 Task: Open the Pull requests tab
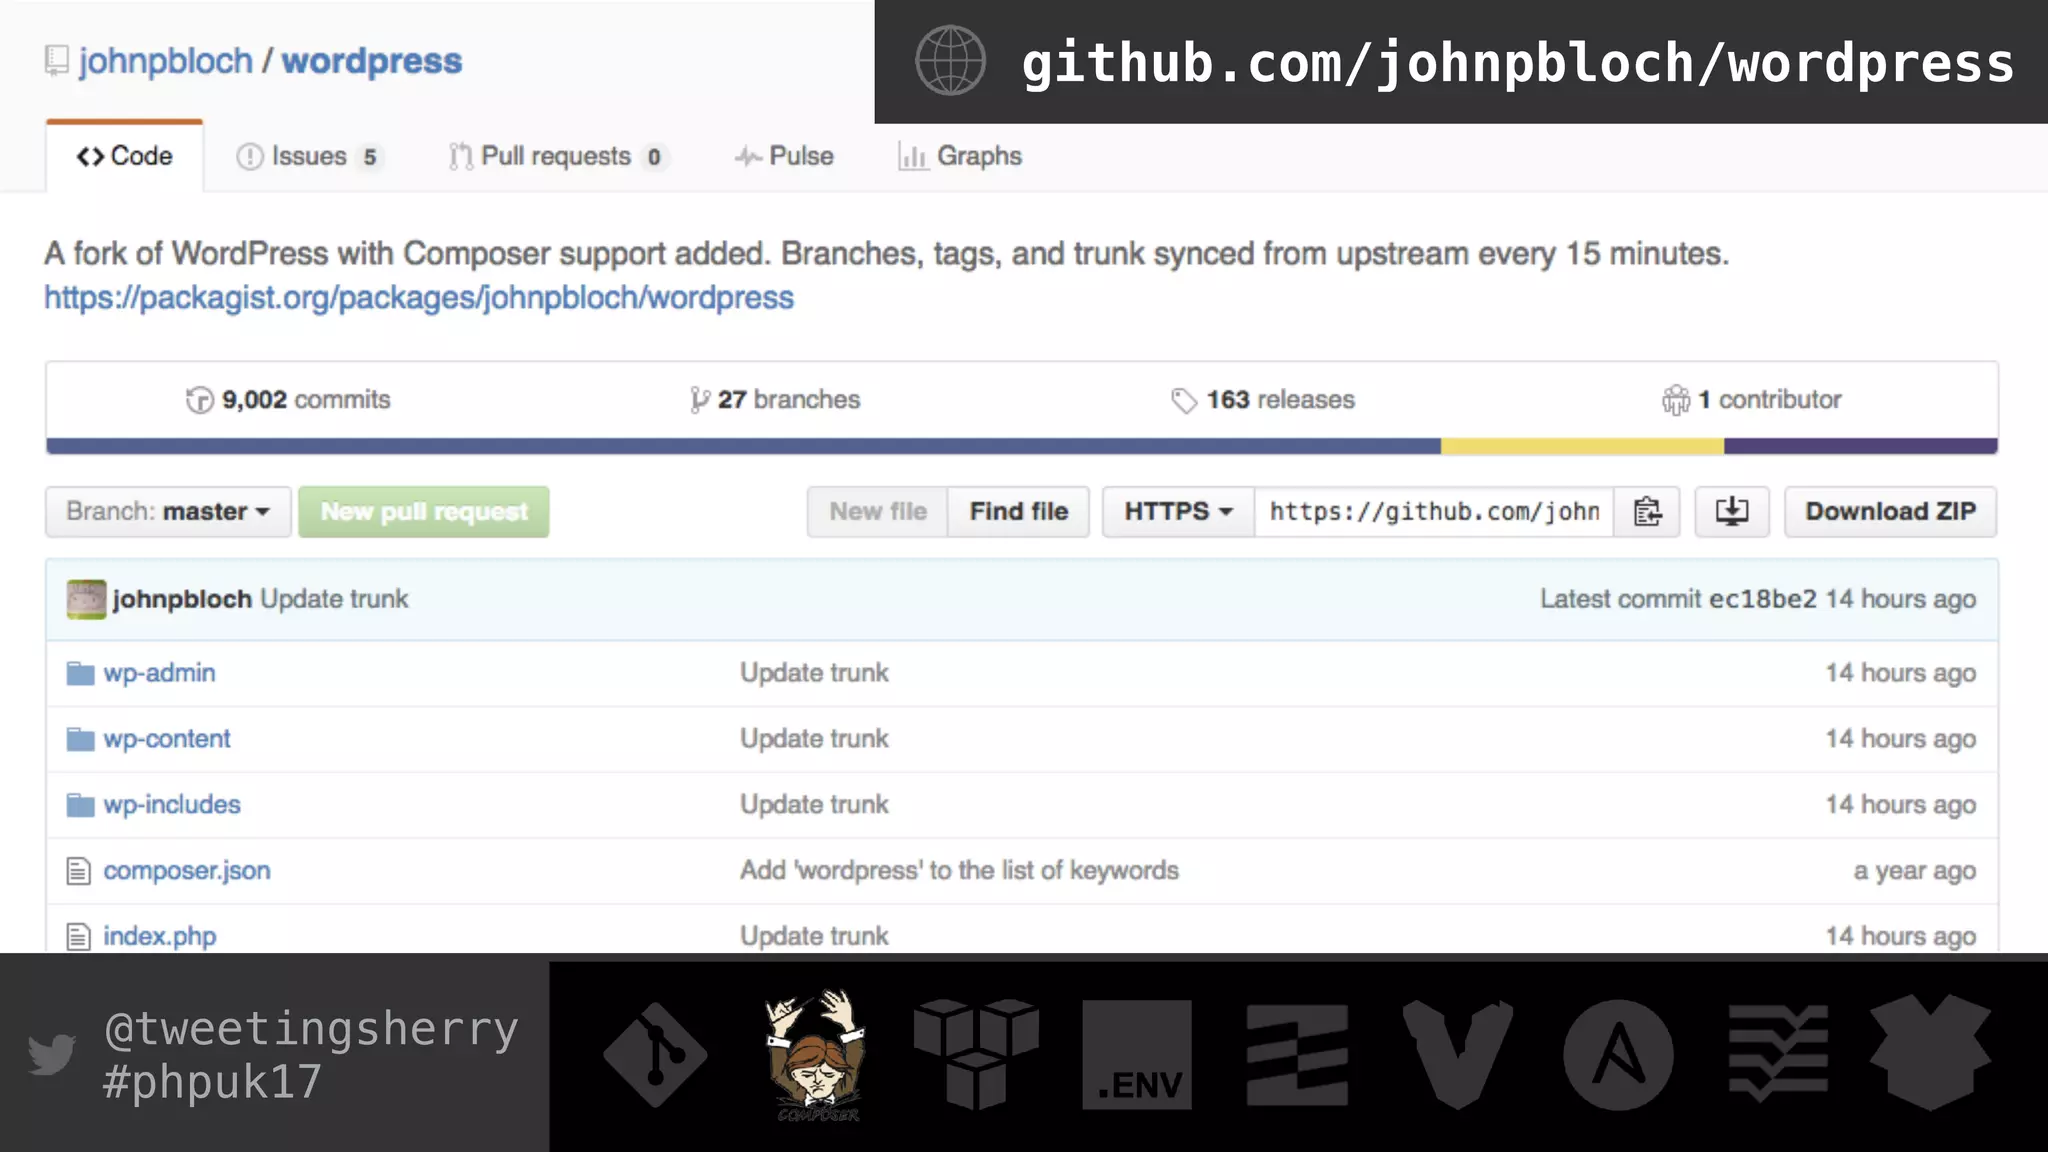point(557,157)
